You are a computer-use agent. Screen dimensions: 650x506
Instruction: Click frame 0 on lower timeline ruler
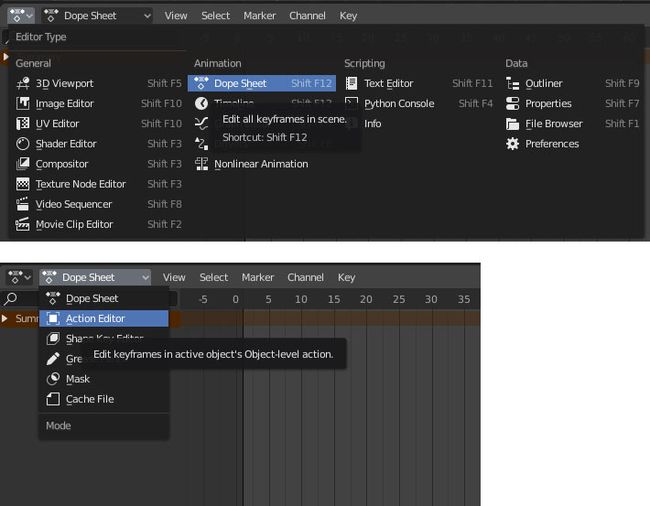[235, 299]
